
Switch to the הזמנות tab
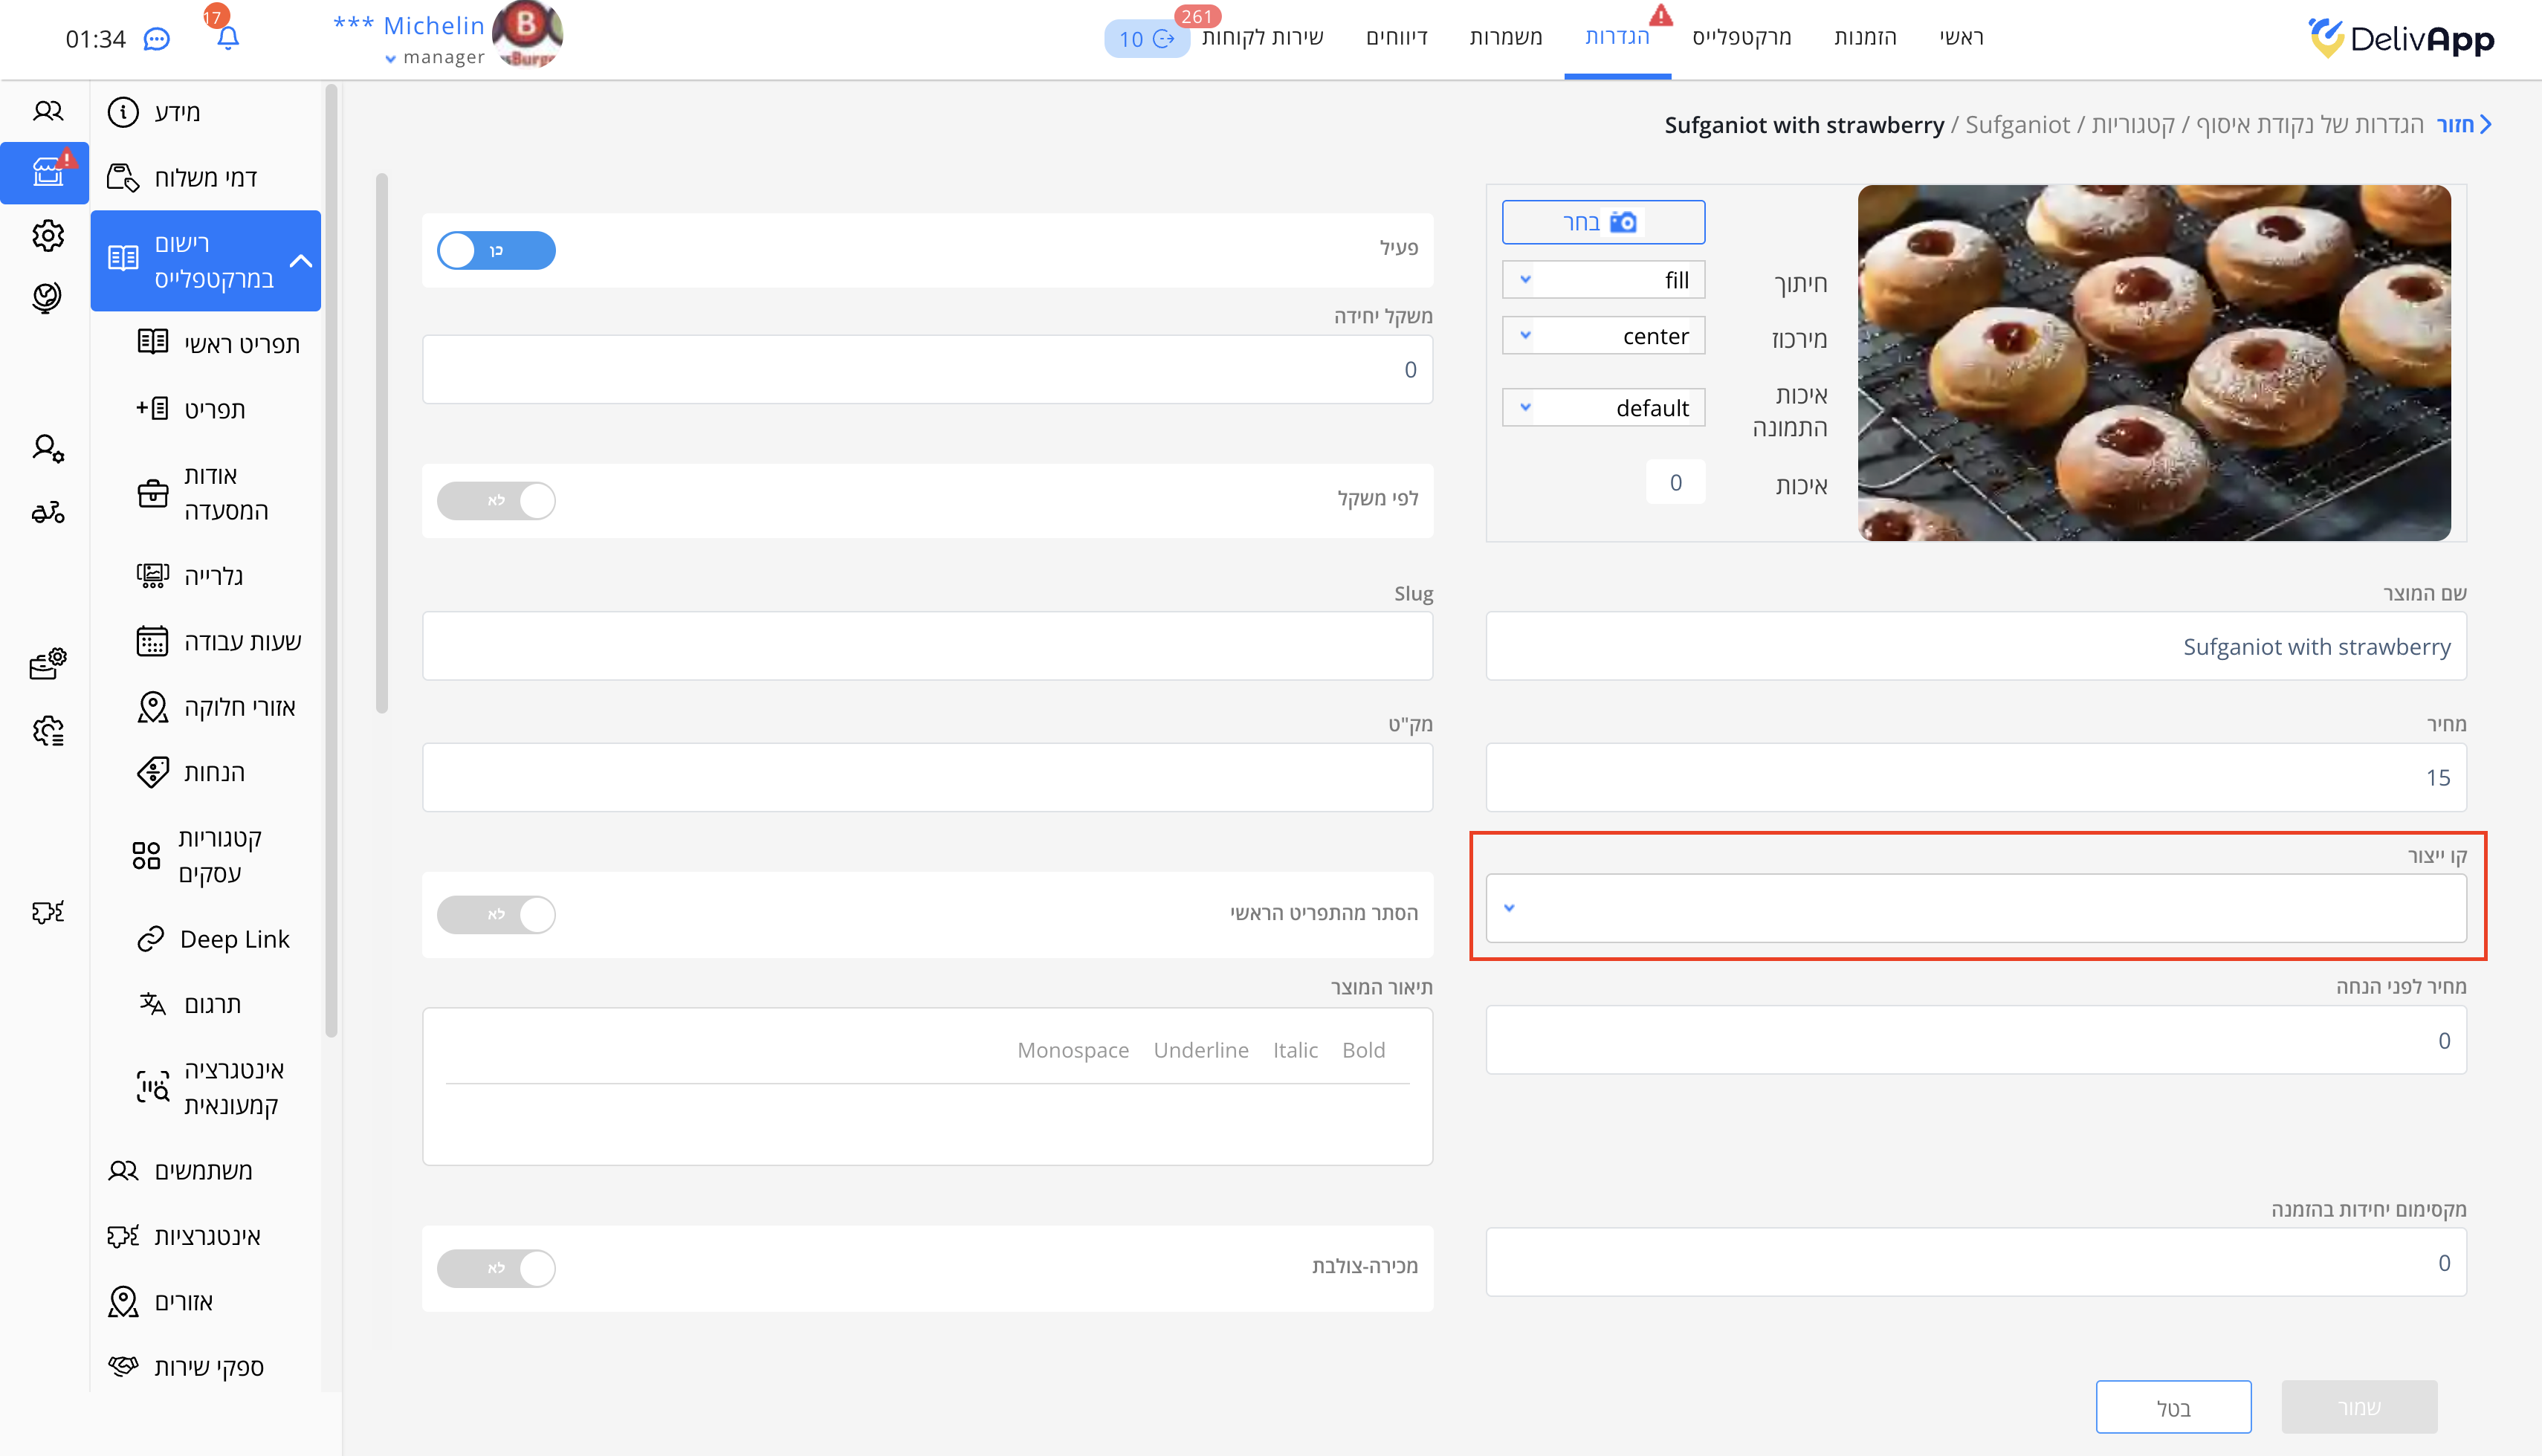tap(1864, 37)
